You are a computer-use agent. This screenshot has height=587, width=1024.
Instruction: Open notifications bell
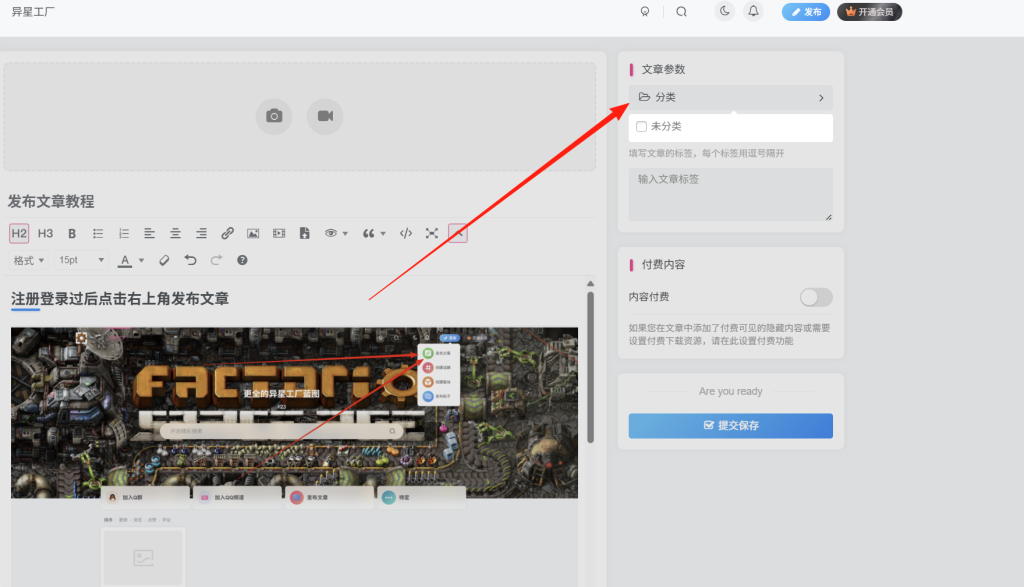point(754,11)
